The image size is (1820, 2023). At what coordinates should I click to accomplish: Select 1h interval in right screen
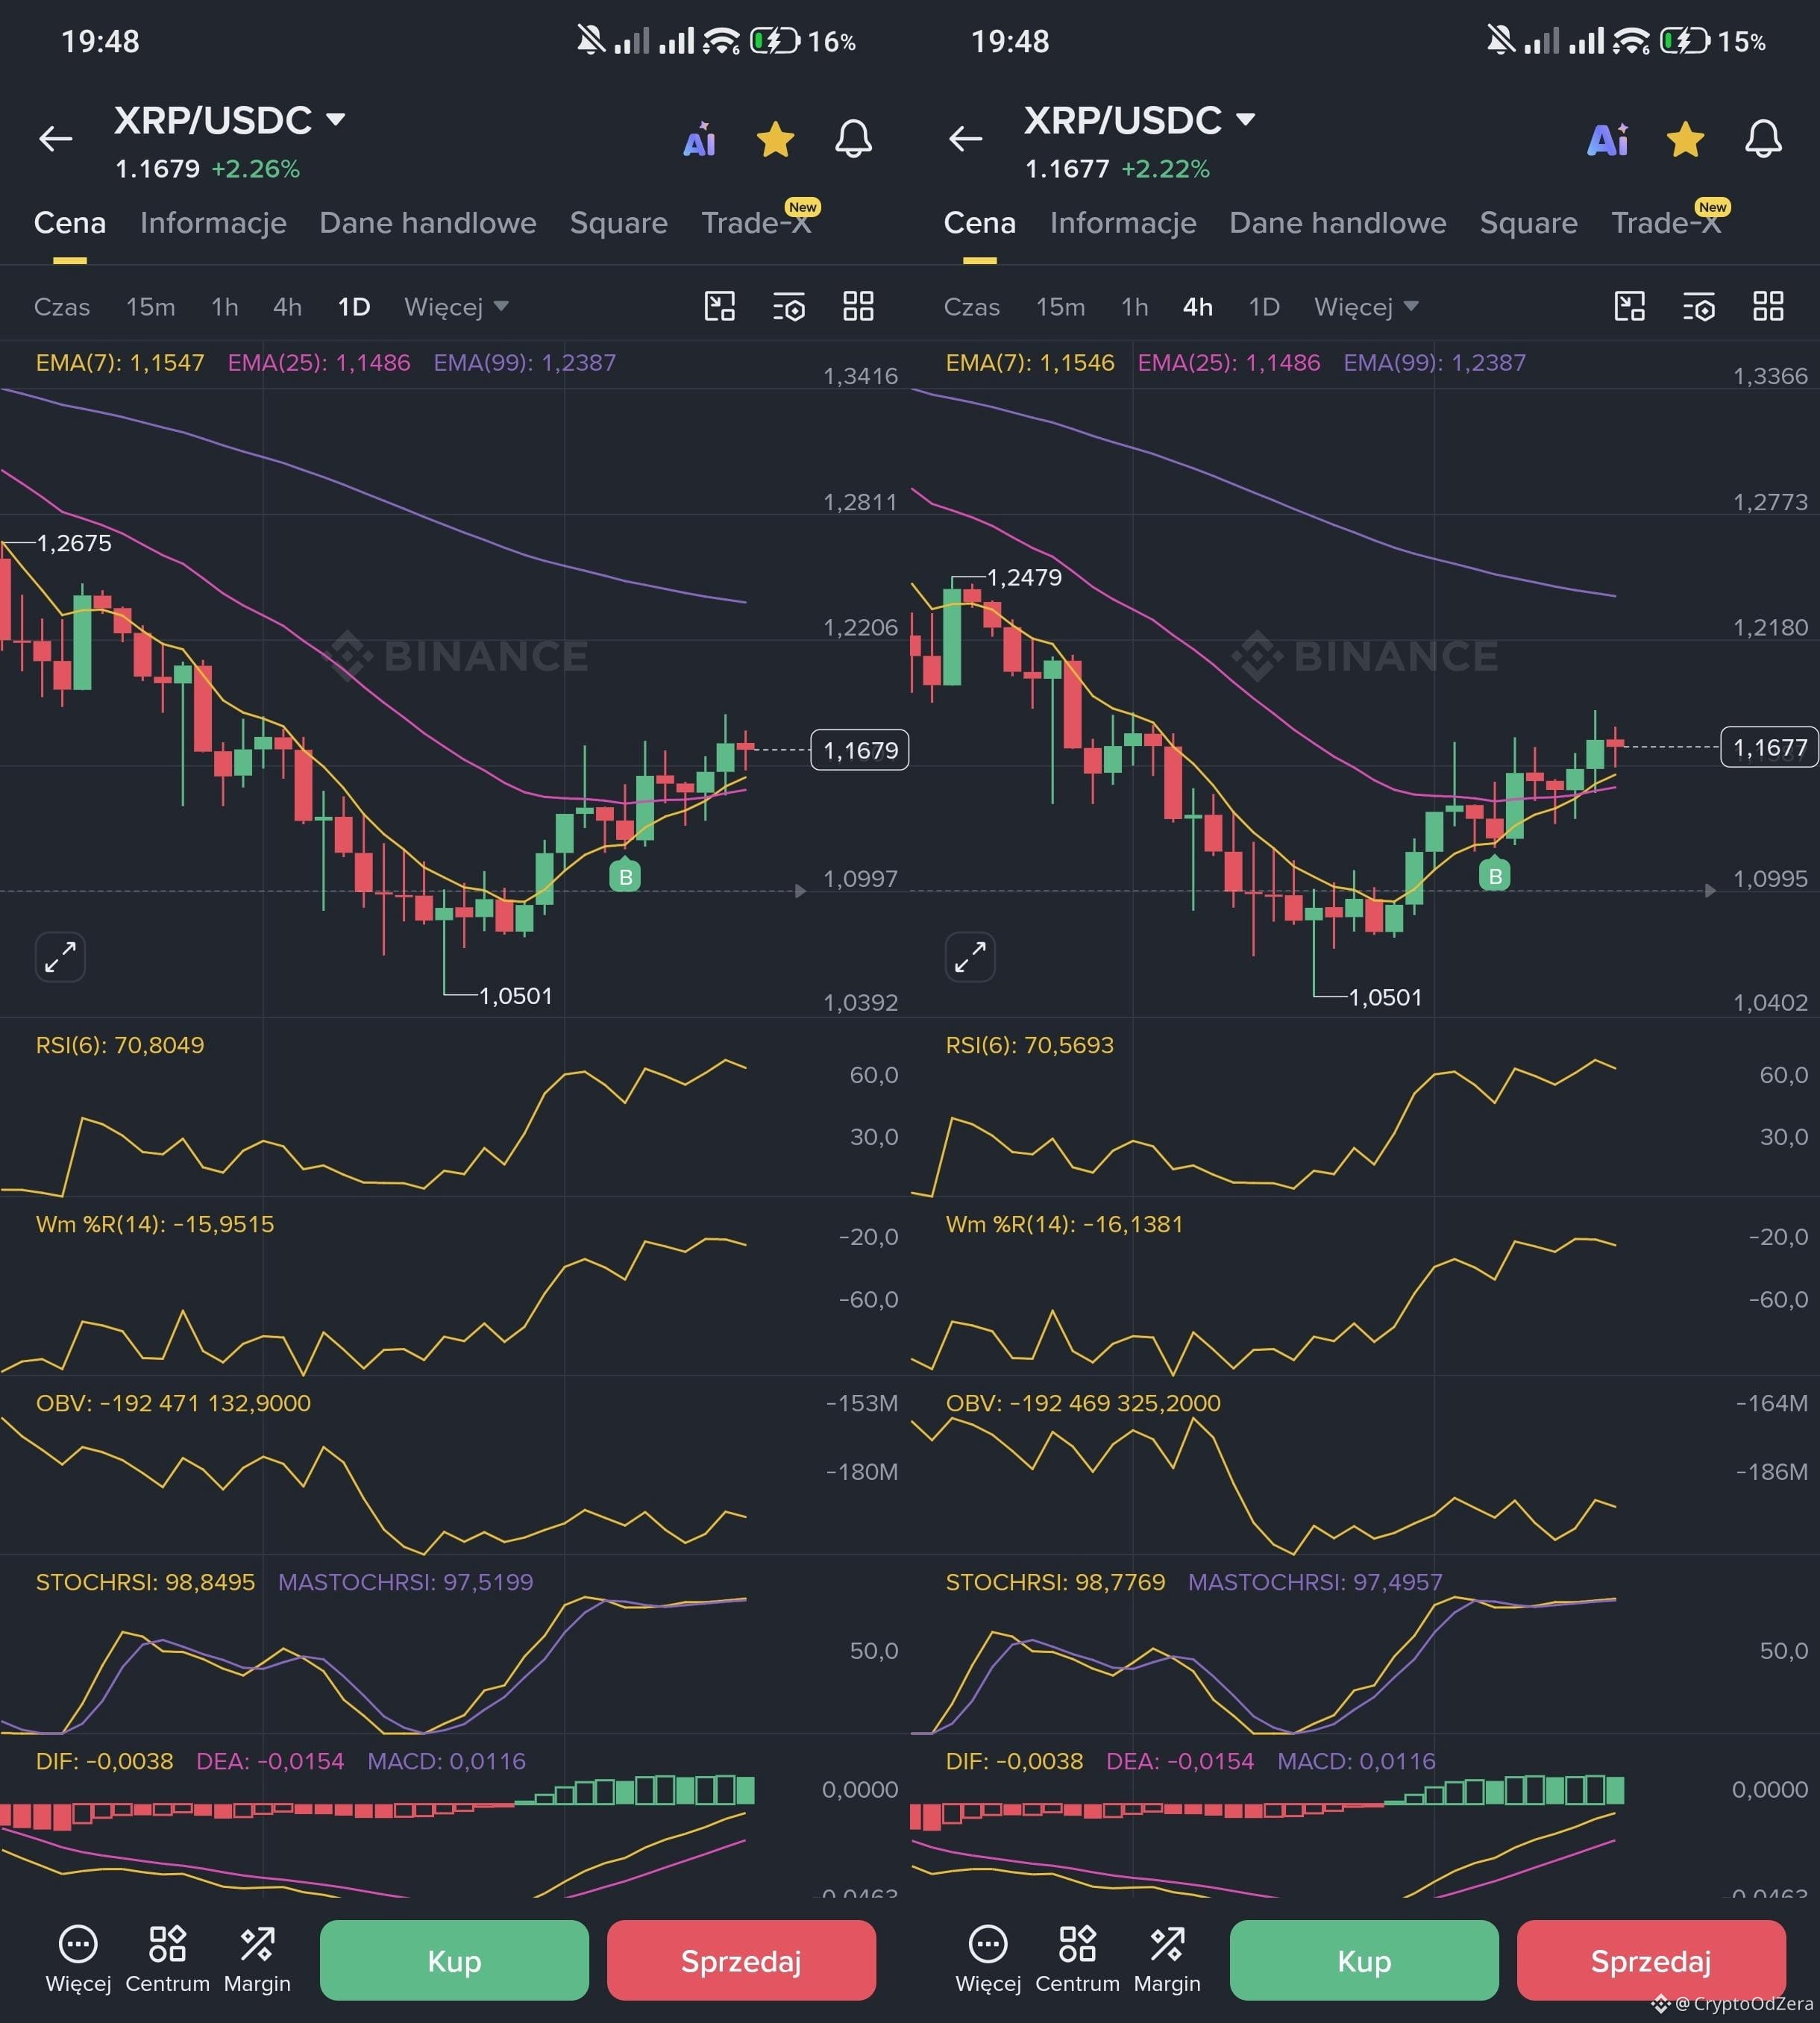(x=1135, y=307)
